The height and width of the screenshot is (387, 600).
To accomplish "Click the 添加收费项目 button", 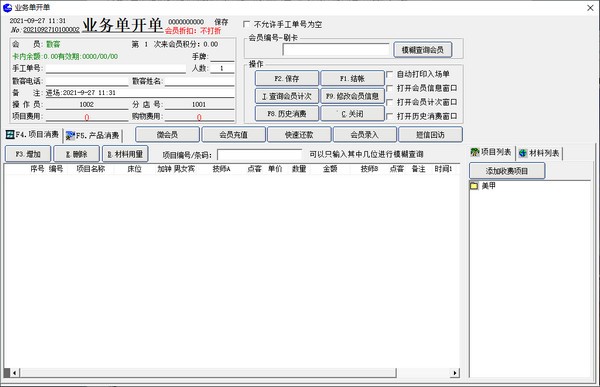I will coord(507,171).
